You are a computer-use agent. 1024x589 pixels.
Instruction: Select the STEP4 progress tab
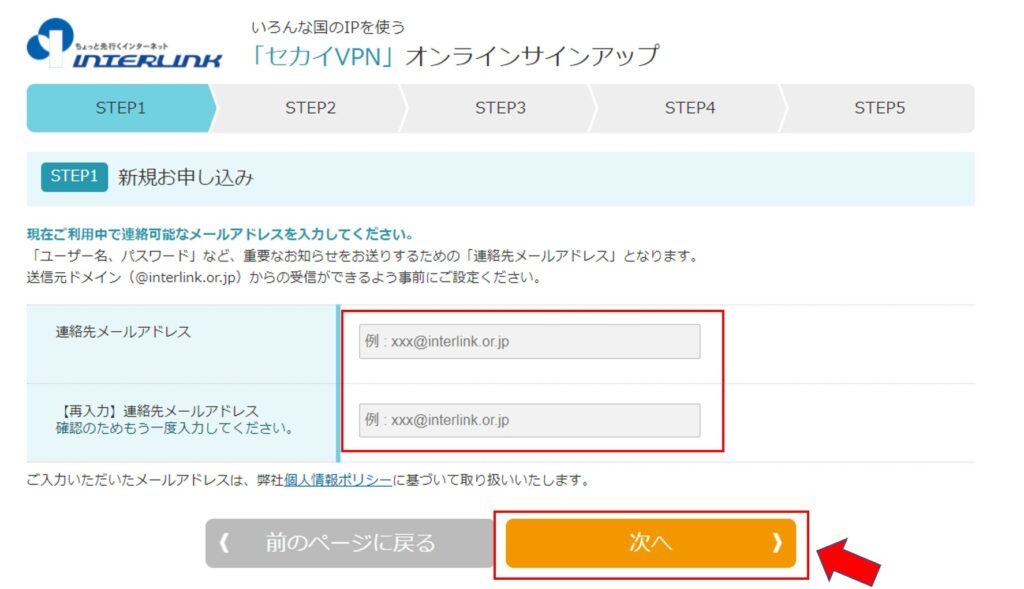pos(690,108)
